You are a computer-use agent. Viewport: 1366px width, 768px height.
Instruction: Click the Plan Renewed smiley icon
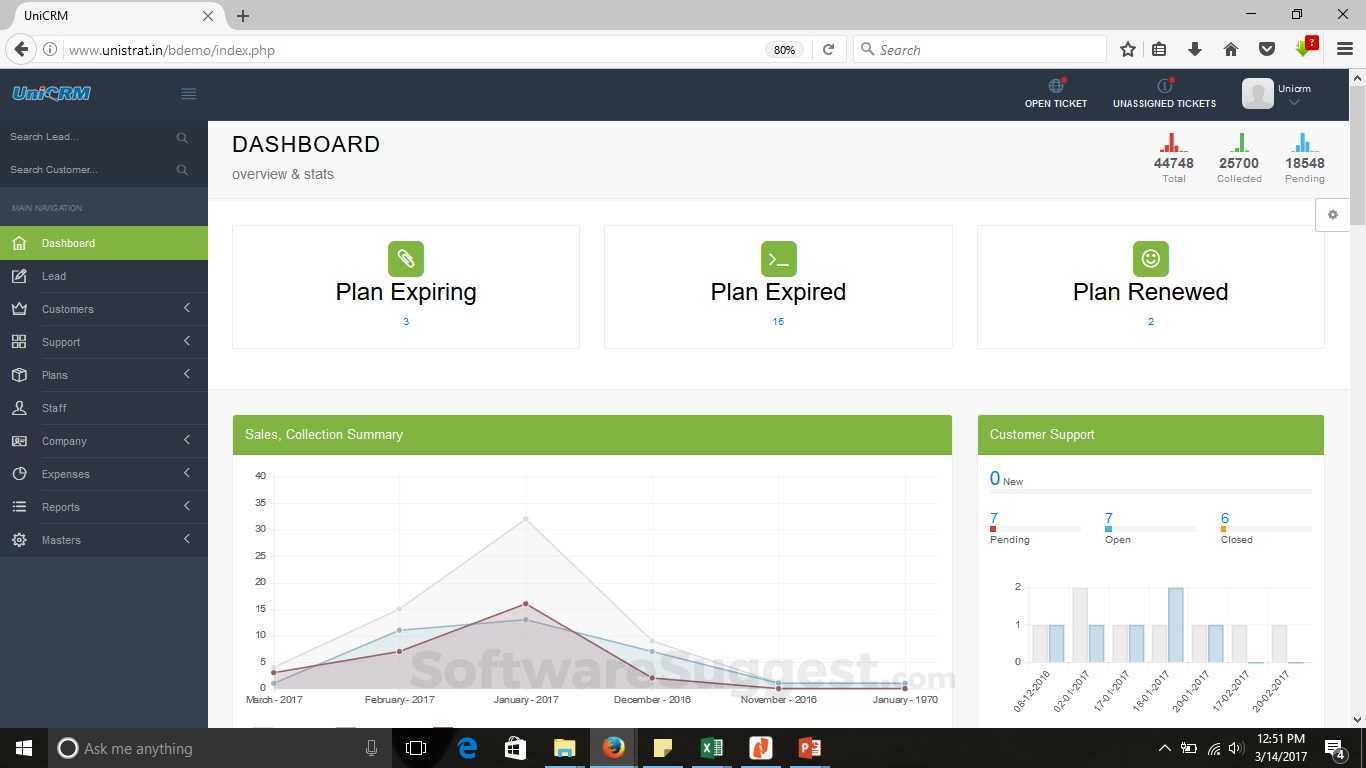pyautogui.click(x=1150, y=258)
